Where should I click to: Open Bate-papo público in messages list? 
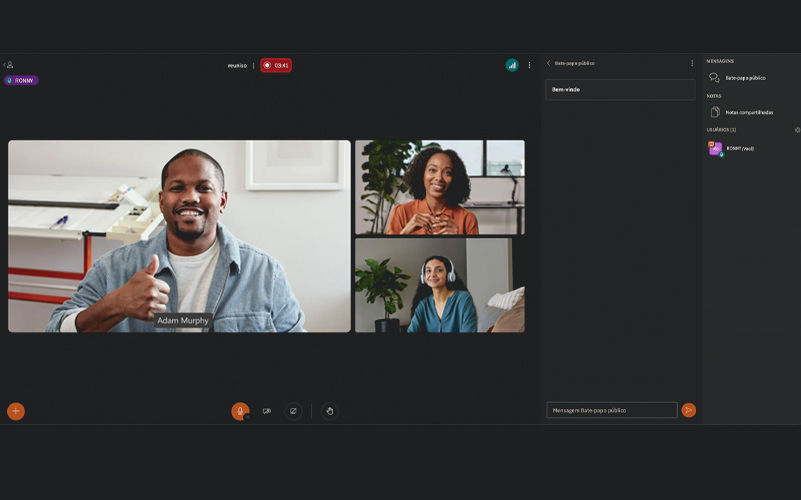[x=744, y=78]
